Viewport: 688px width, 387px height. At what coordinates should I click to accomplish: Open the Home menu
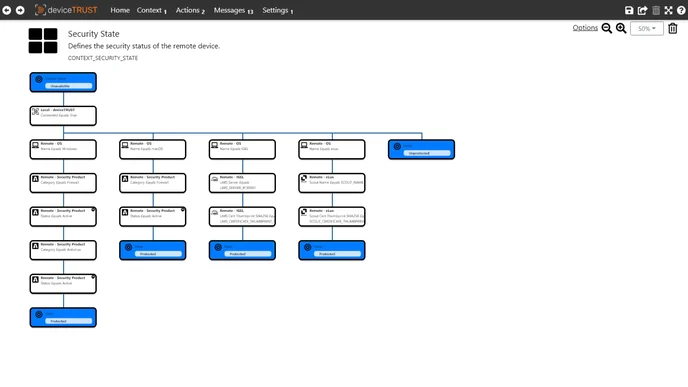coord(120,10)
